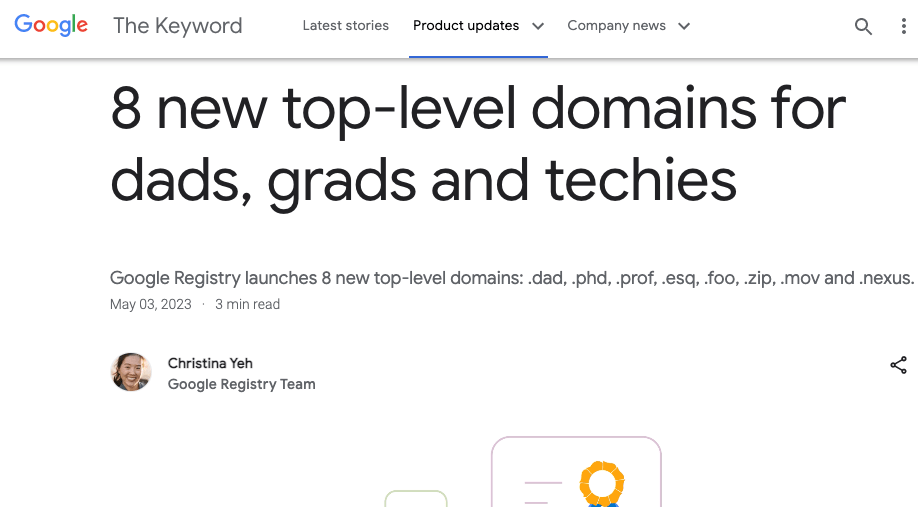Click the May 03, 2023 publish date

click(x=149, y=304)
